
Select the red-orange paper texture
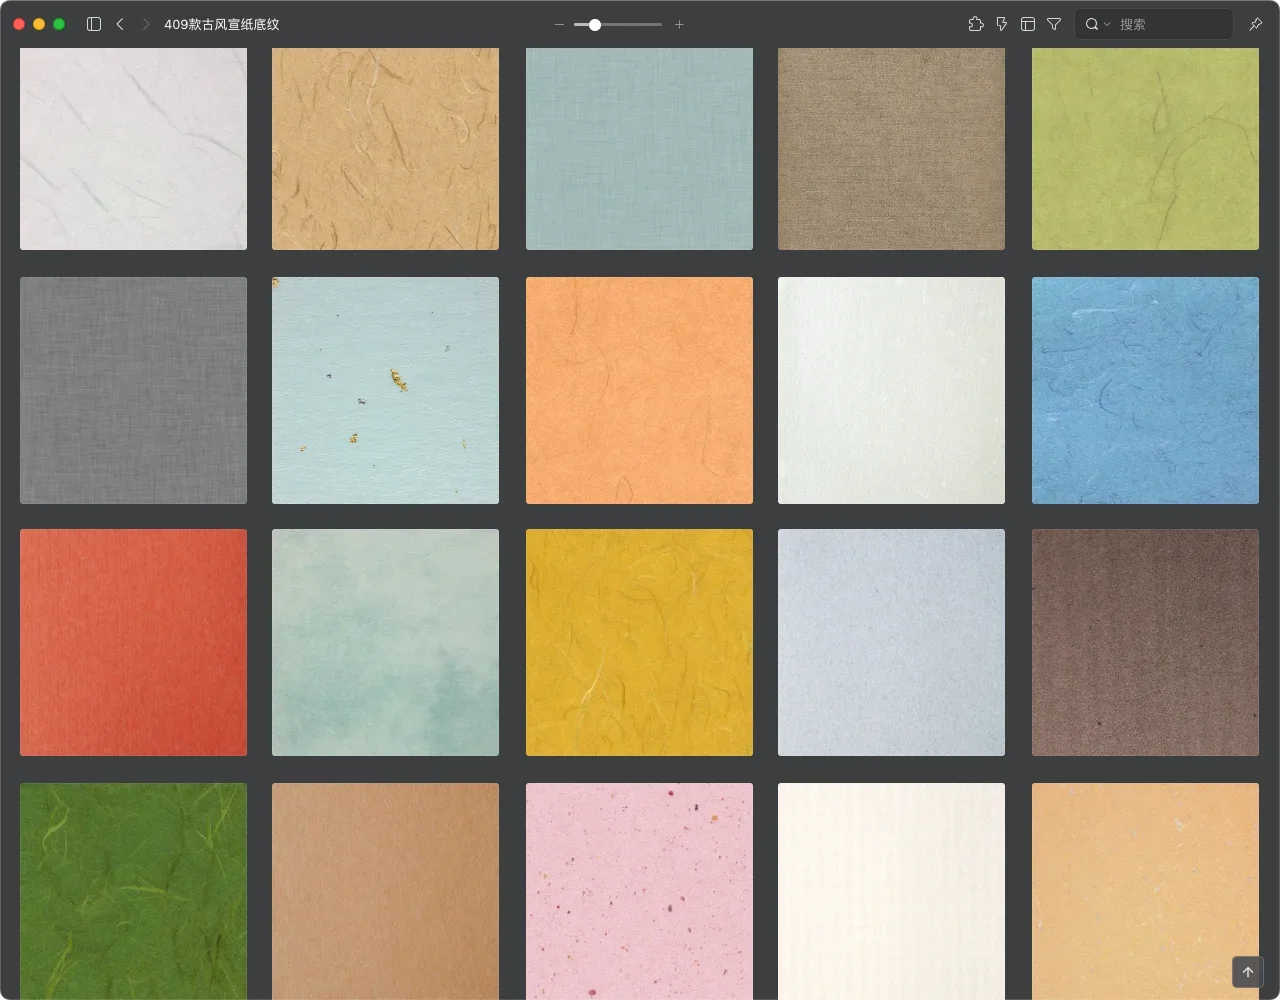pos(133,642)
